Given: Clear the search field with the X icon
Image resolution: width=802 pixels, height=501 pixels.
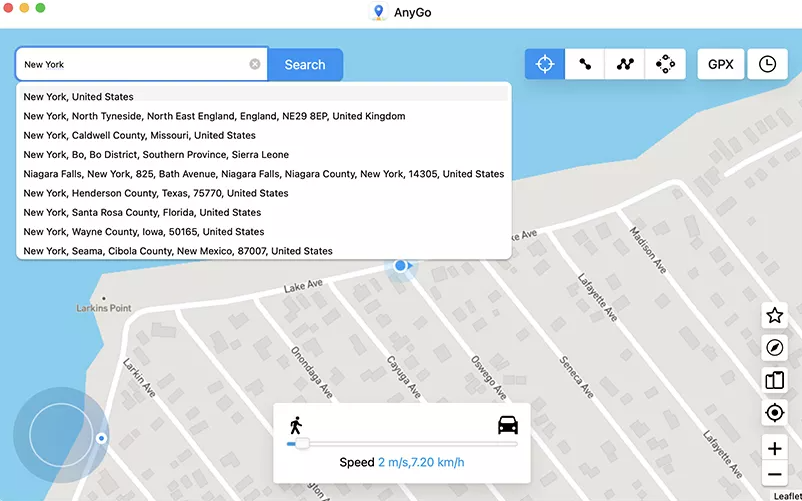Looking at the screenshot, I should [255, 64].
